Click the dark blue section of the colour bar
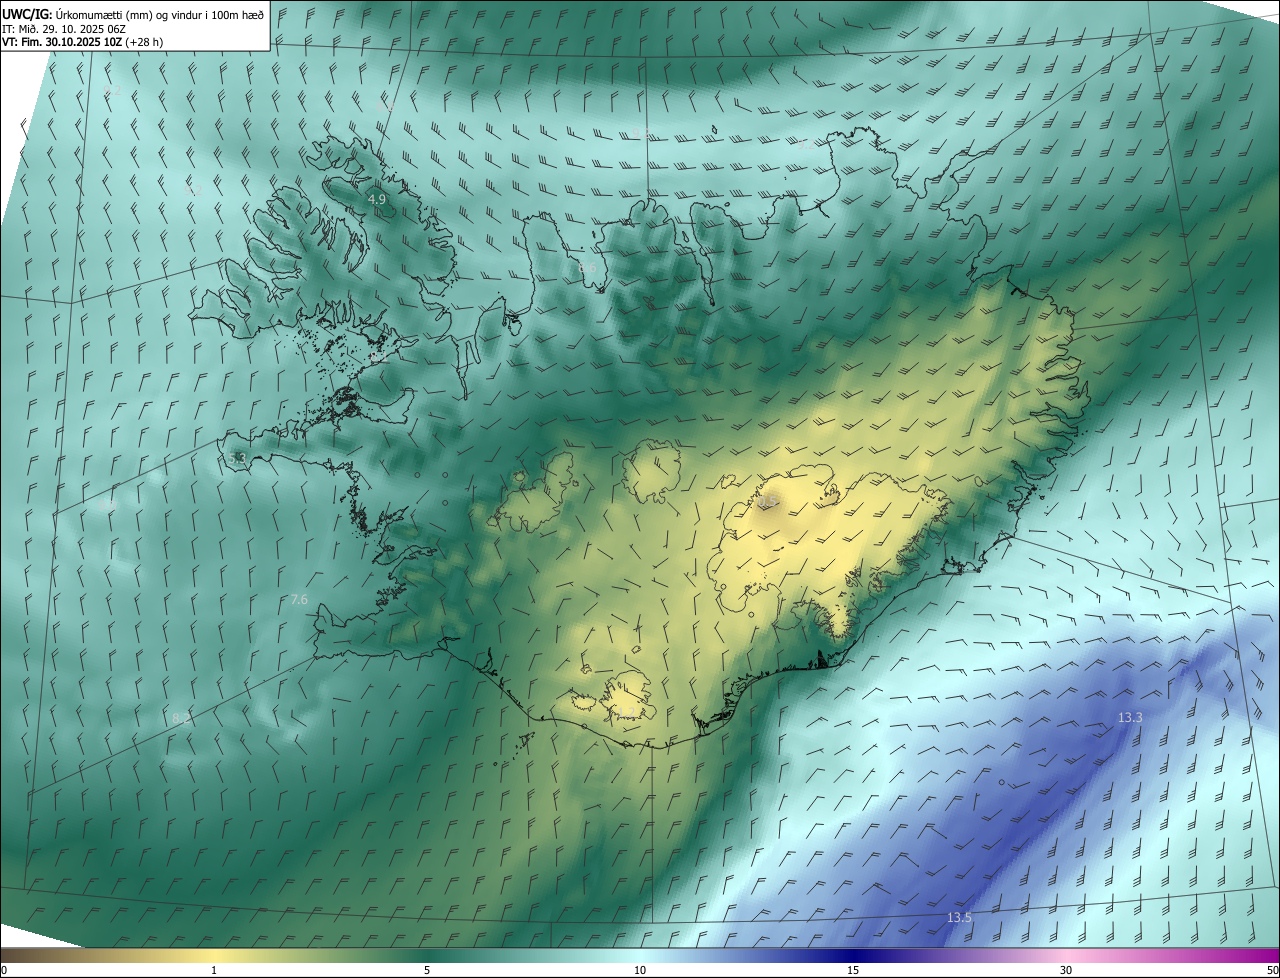This screenshot has height=978, width=1280. pos(853,955)
